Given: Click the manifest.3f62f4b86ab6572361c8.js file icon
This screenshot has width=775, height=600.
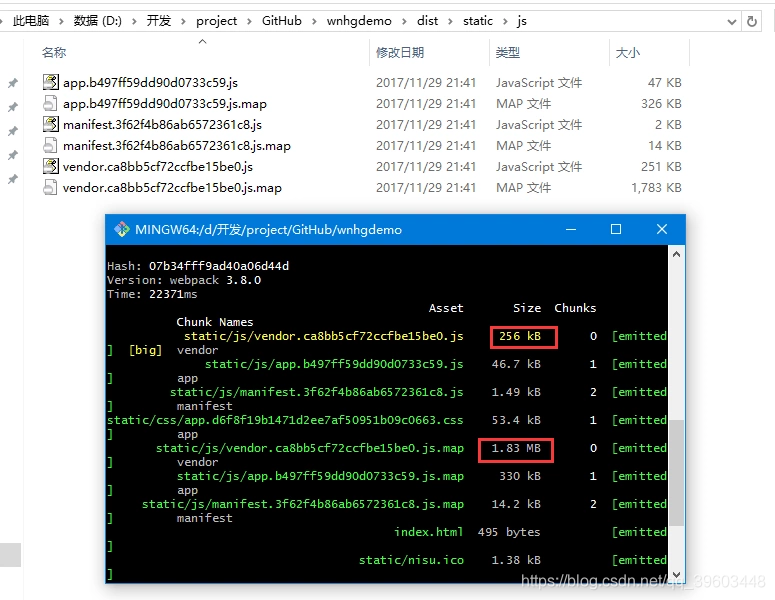Looking at the screenshot, I should click(x=50, y=124).
